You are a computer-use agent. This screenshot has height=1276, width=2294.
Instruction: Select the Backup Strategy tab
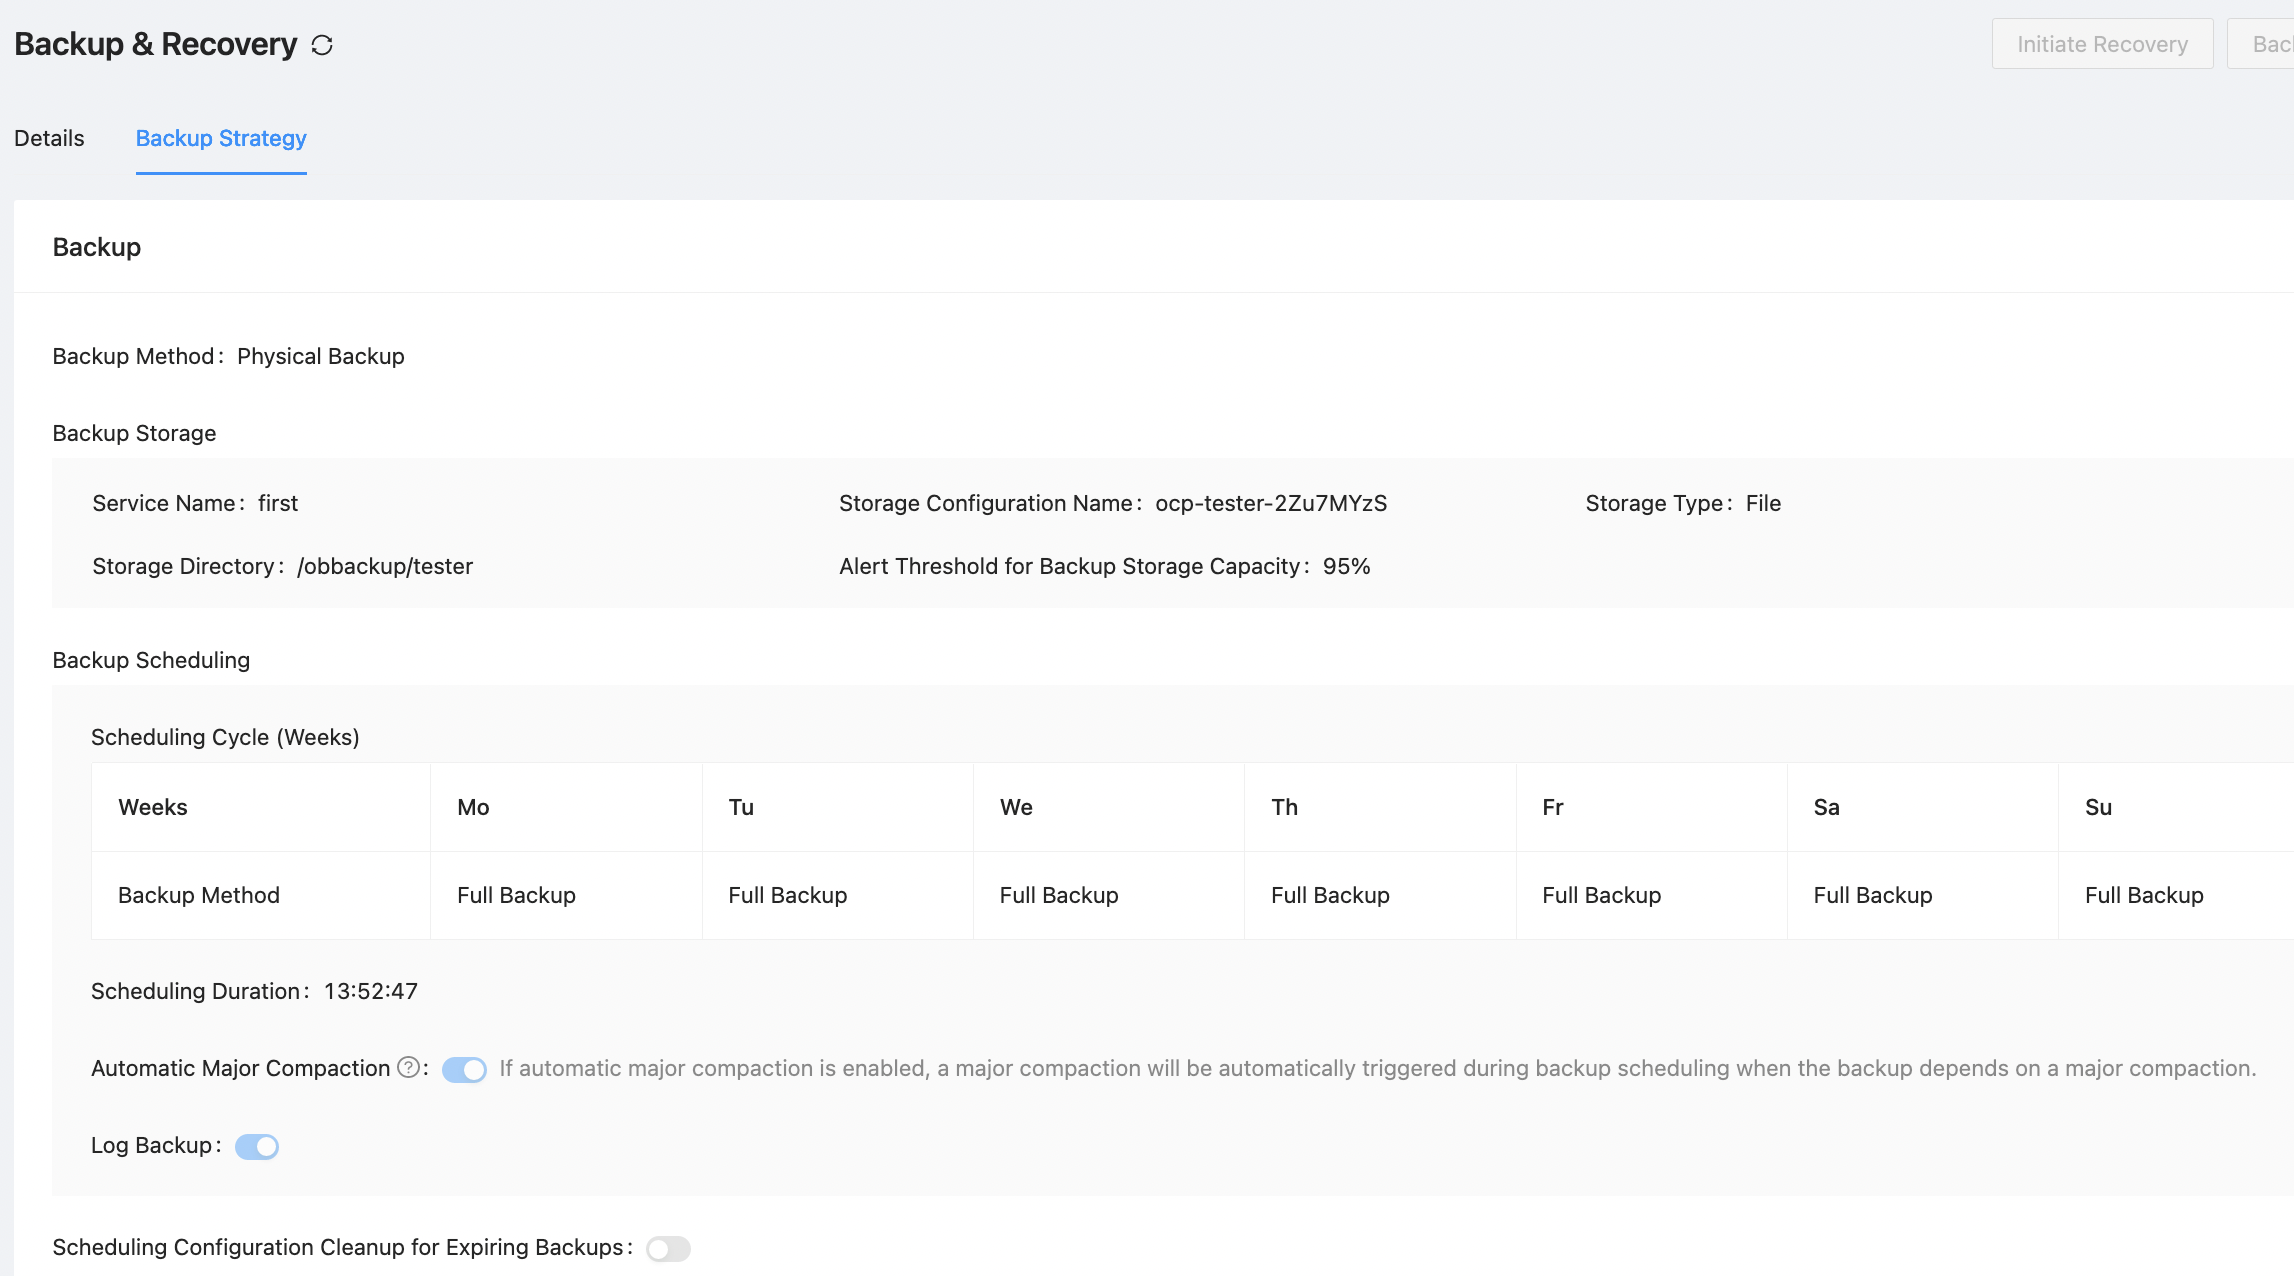221,138
